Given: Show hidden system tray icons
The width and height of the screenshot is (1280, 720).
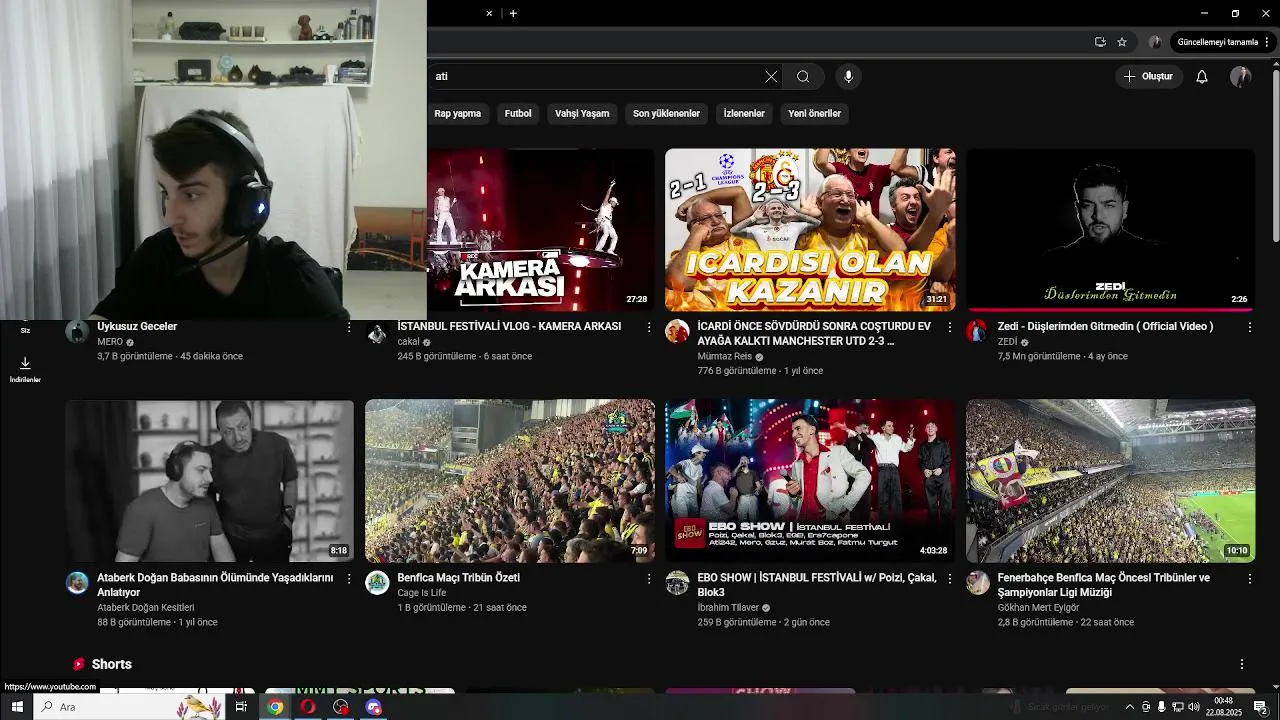Looking at the screenshot, I should pyautogui.click(x=1130, y=707).
